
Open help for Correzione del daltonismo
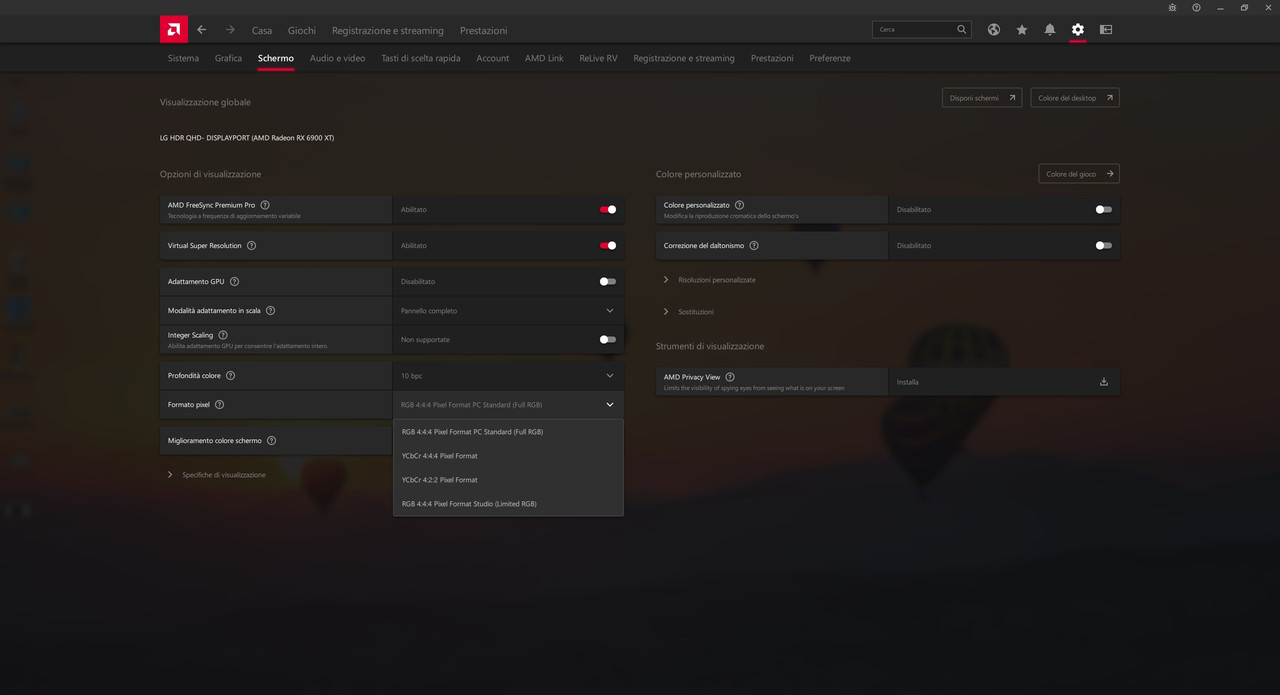[x=754, y=246]
